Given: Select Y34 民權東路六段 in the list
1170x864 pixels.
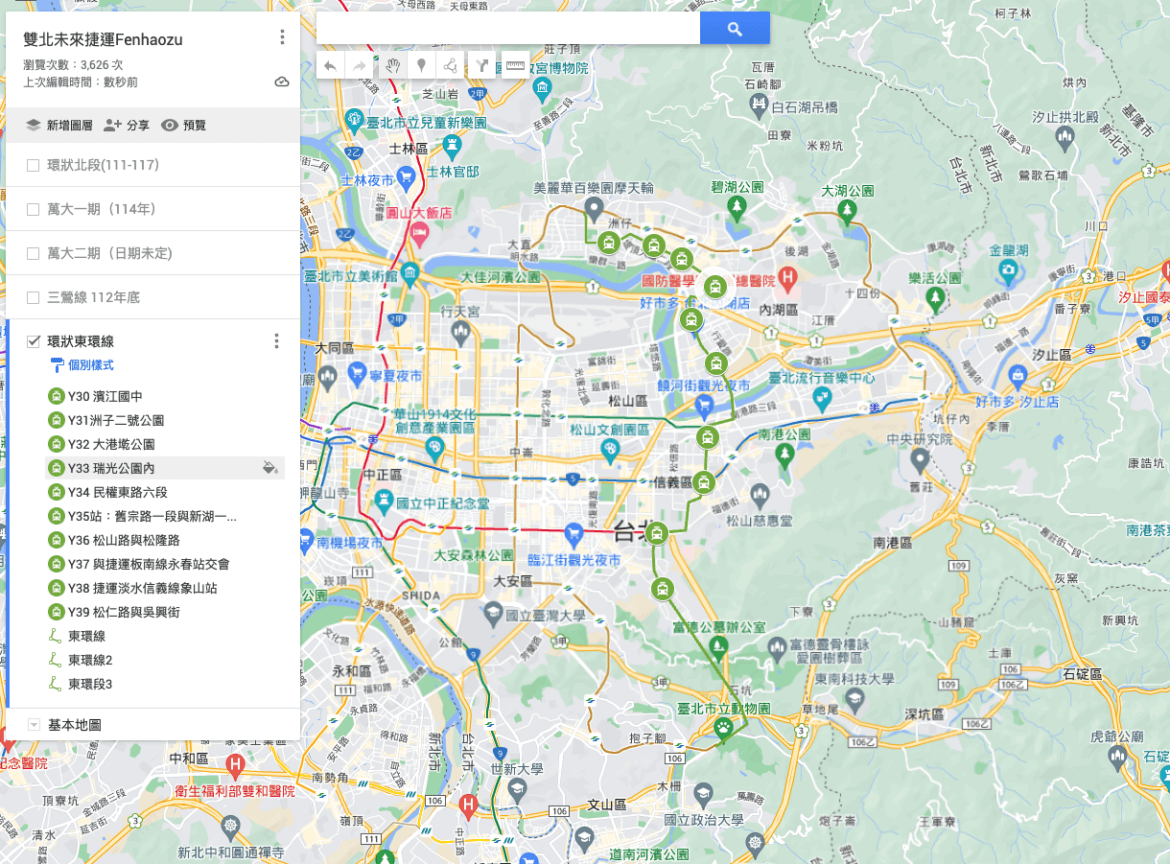Looking at the screenshot, I should pyautogui.click(x=117, y=492).
